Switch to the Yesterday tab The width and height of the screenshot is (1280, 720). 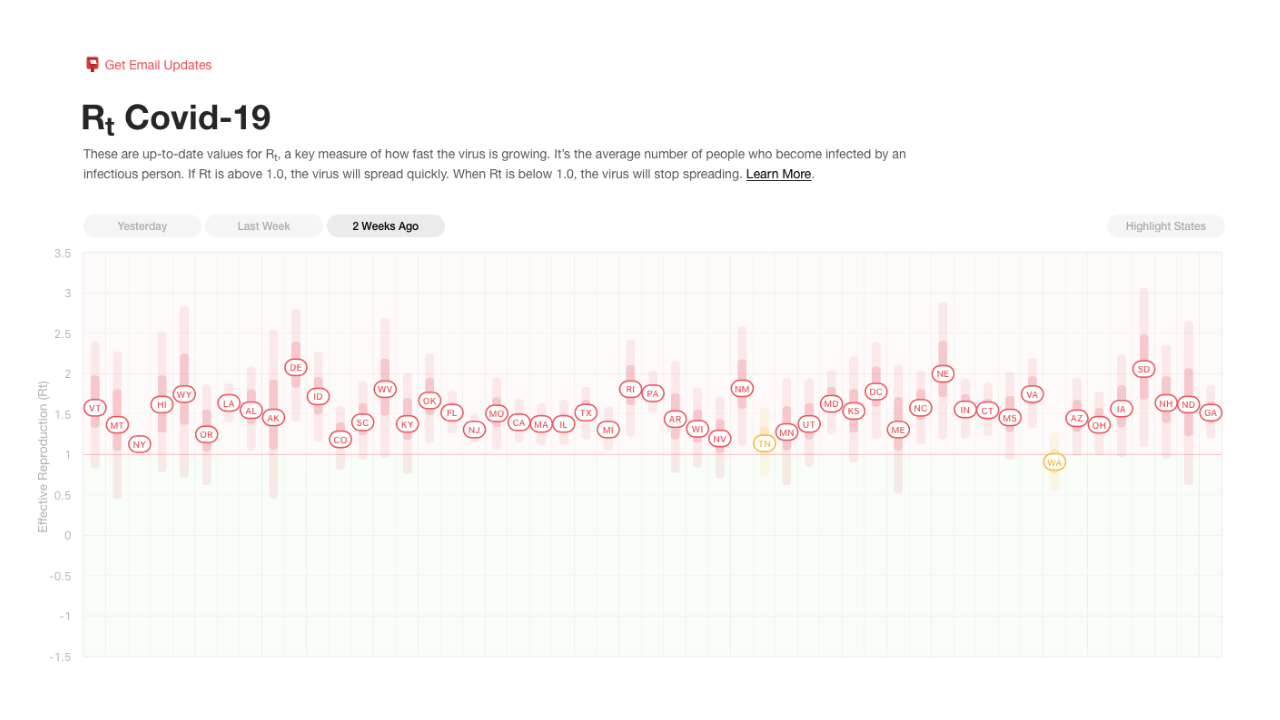[142, 226]
